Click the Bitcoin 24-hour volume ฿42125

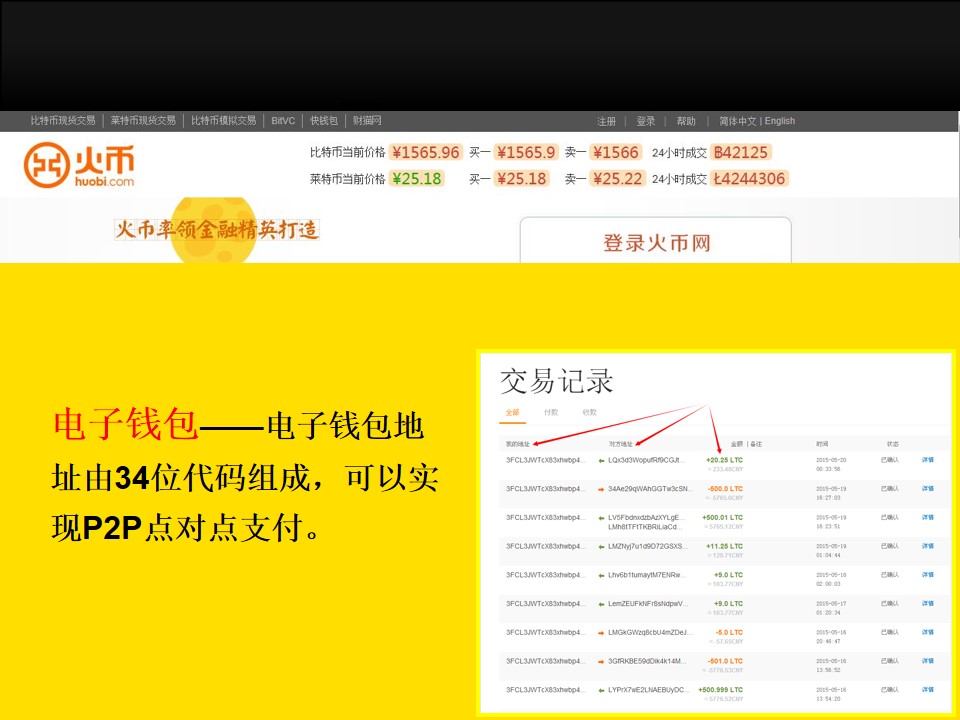(741, 152)
